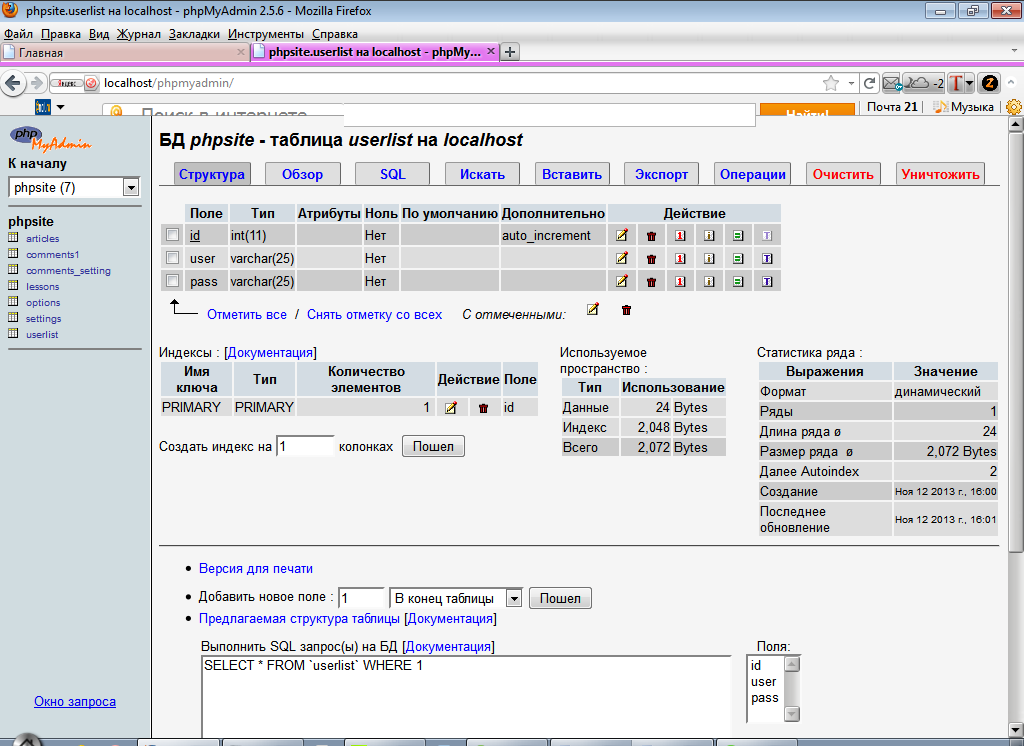The height and width of the screenshot is (746, 1024).
Task: Add fulltext index icon on user row
Action: pos(767,259)
